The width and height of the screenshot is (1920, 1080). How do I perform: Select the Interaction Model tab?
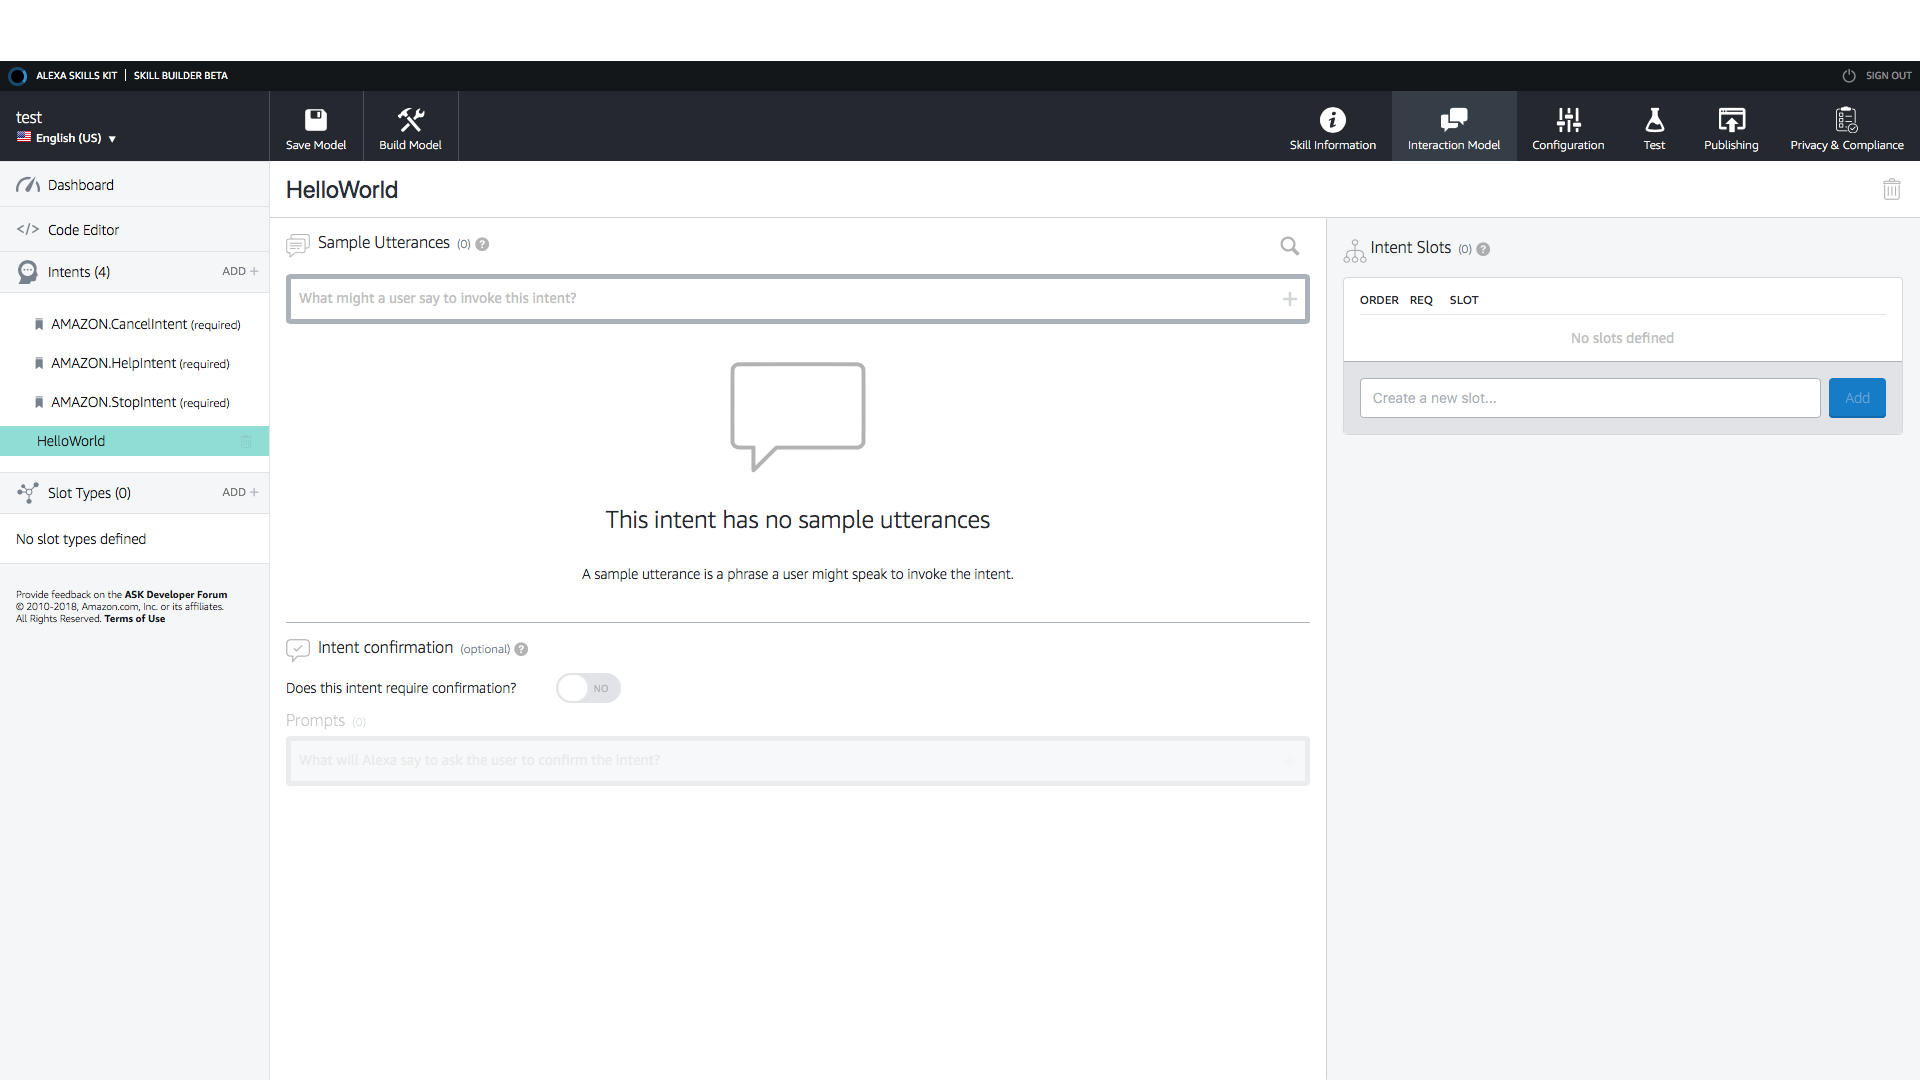coord(1453,127)
